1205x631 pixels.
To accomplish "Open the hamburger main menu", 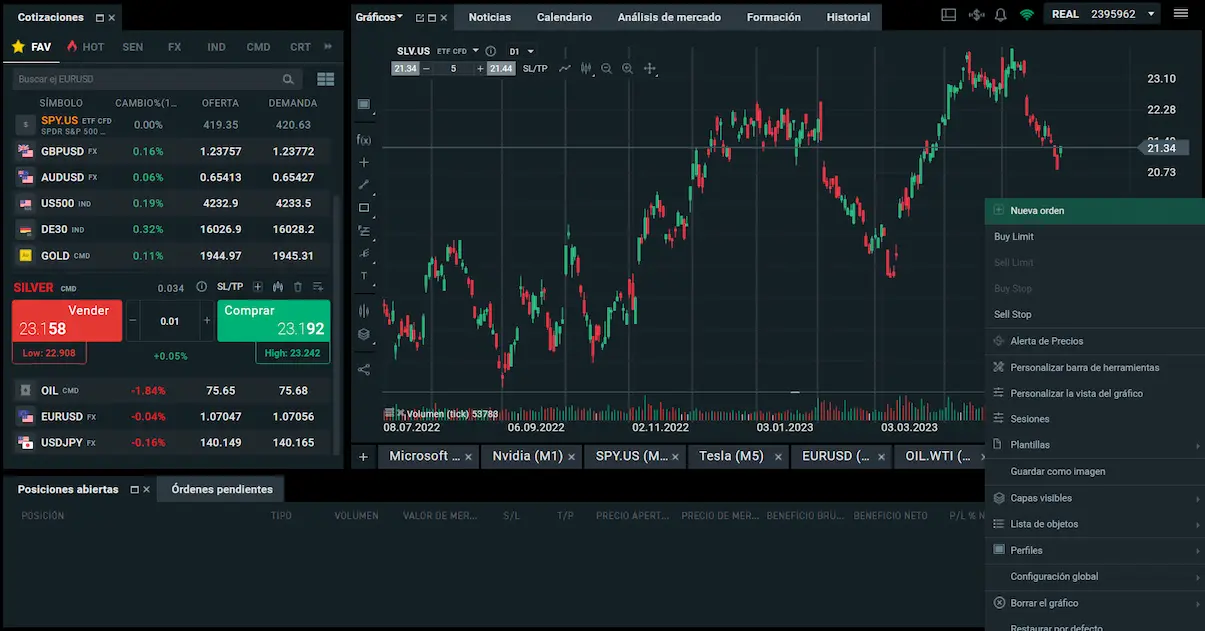I will point(1181,15).
